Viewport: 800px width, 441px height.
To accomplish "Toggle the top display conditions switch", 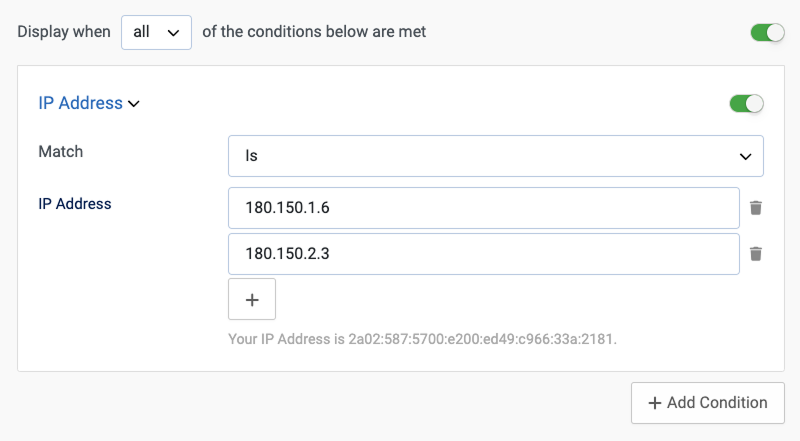I will [768, 33].
